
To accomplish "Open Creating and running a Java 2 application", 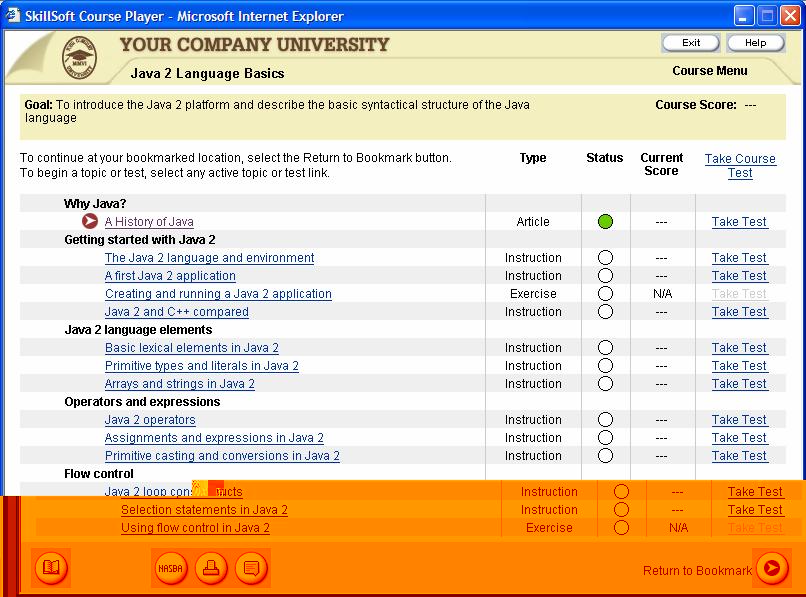I will [218, 294].
